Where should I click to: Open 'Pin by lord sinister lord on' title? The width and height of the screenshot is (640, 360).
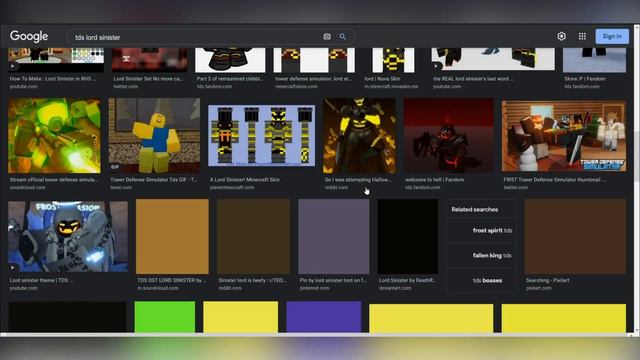[x=333, y=280]
